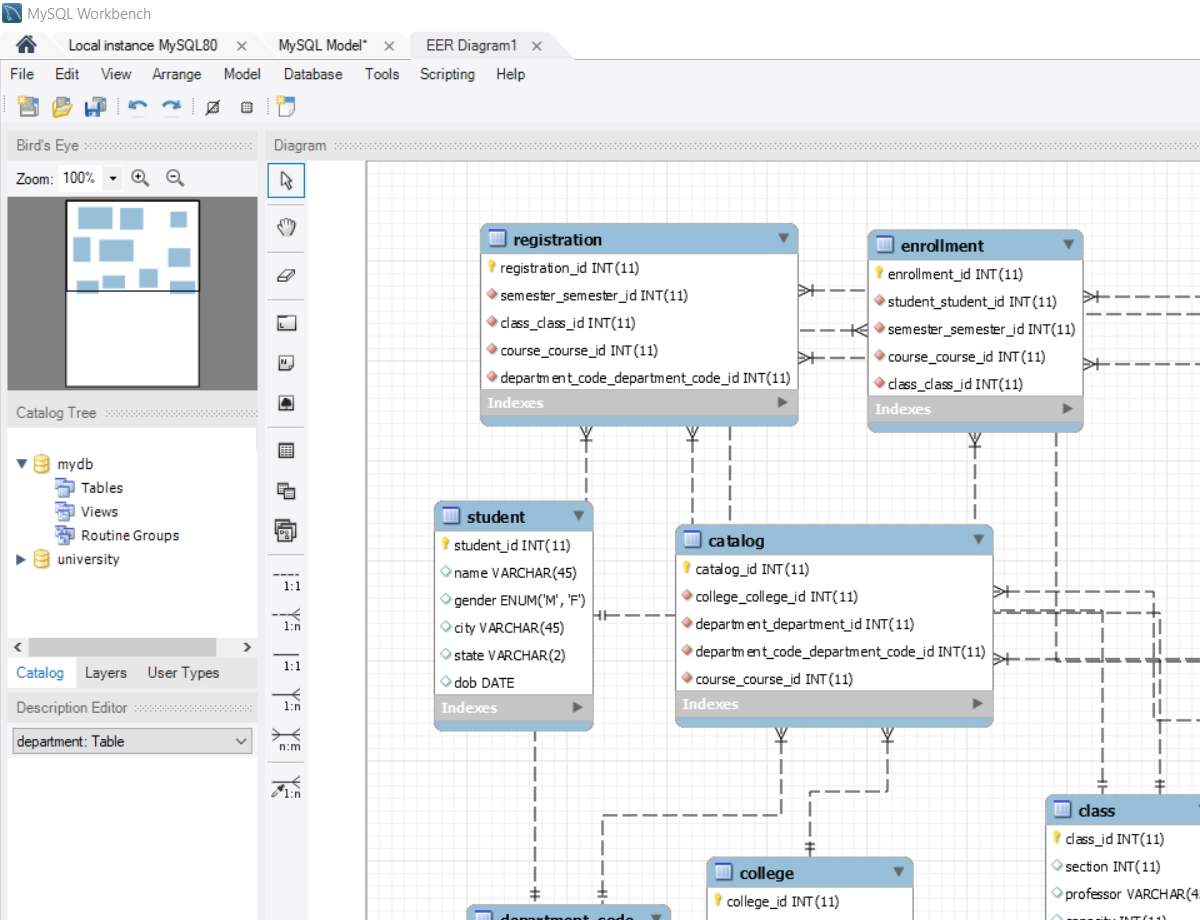Select Tables under mydb in Catalog Tree
Screen dimensions: 1200x920
click(102, 488)
